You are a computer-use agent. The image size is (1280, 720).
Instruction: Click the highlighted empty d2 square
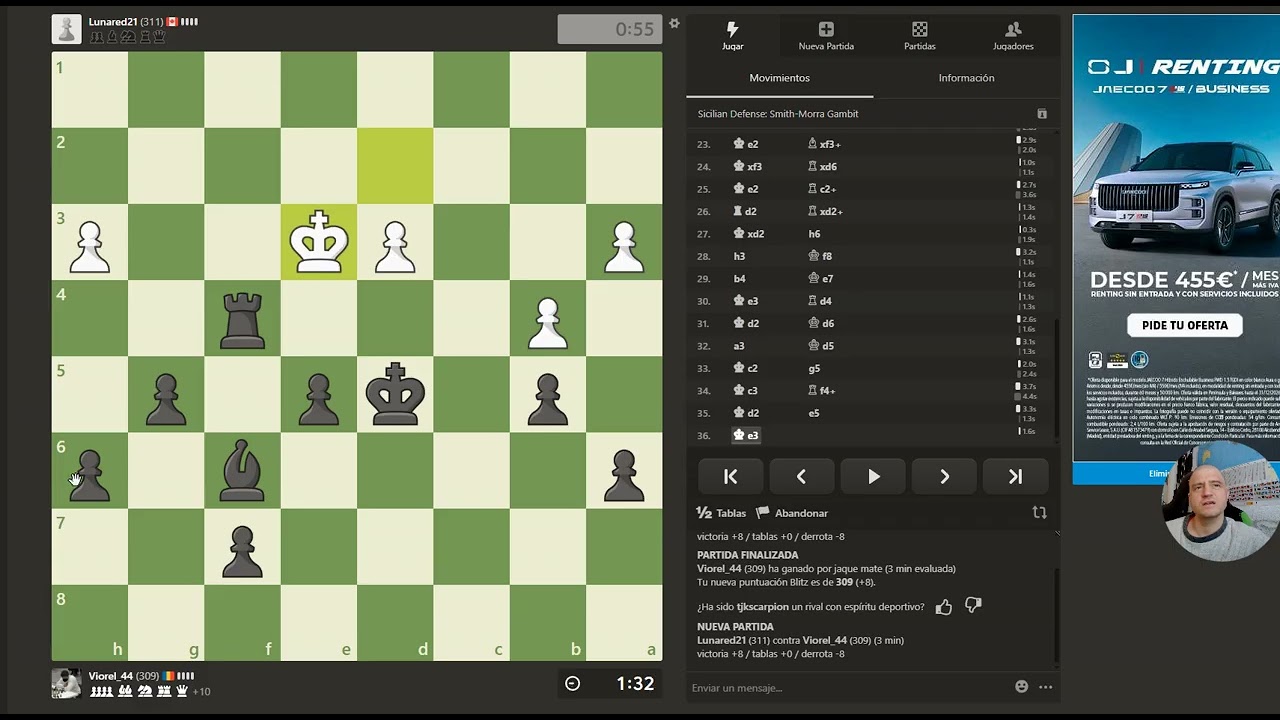pyautogui.click(x=395, y=166)
